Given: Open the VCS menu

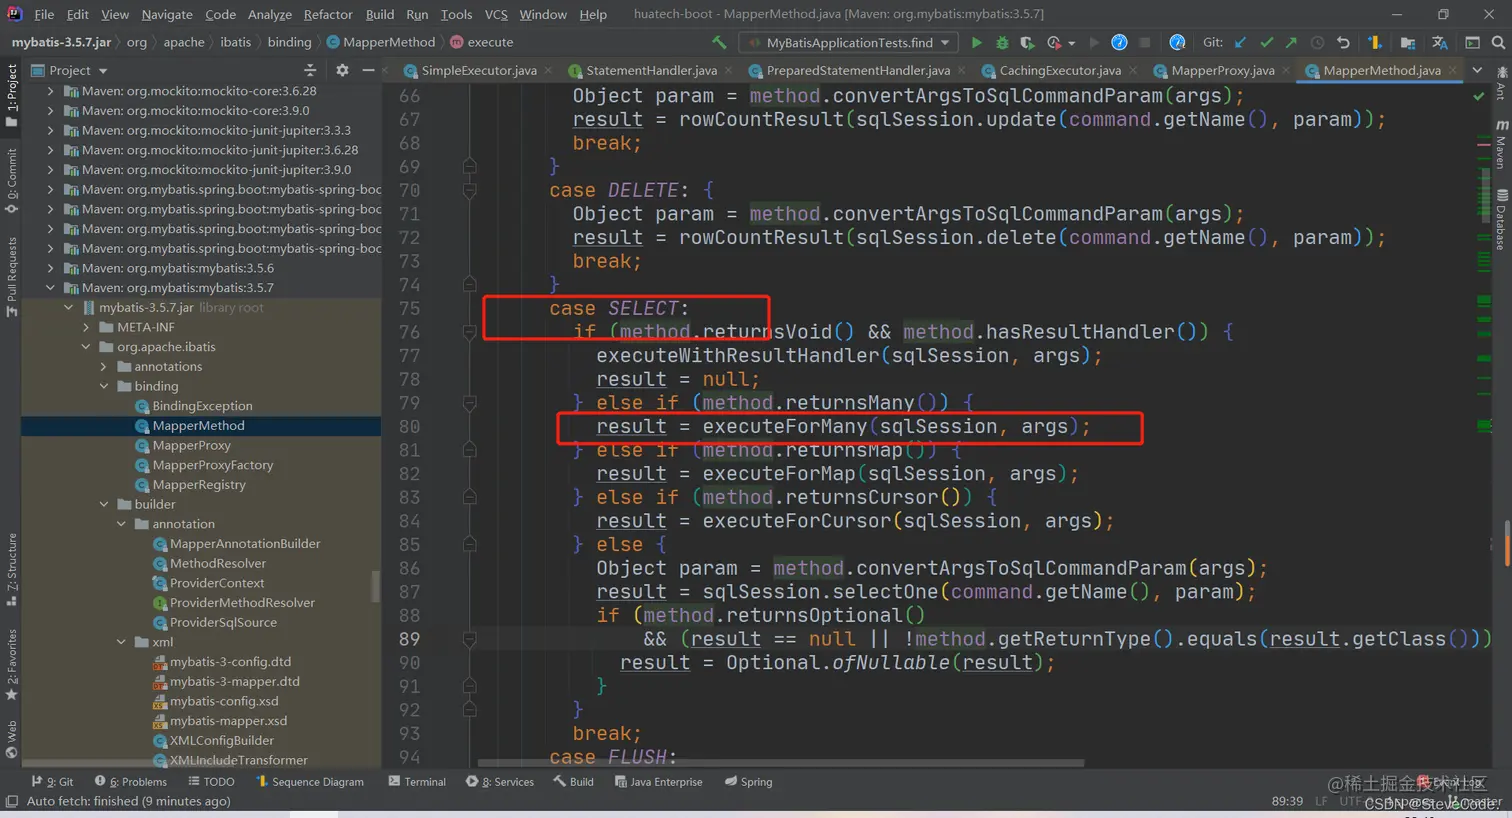Looking at the screenshot, I should coord(496,14).
